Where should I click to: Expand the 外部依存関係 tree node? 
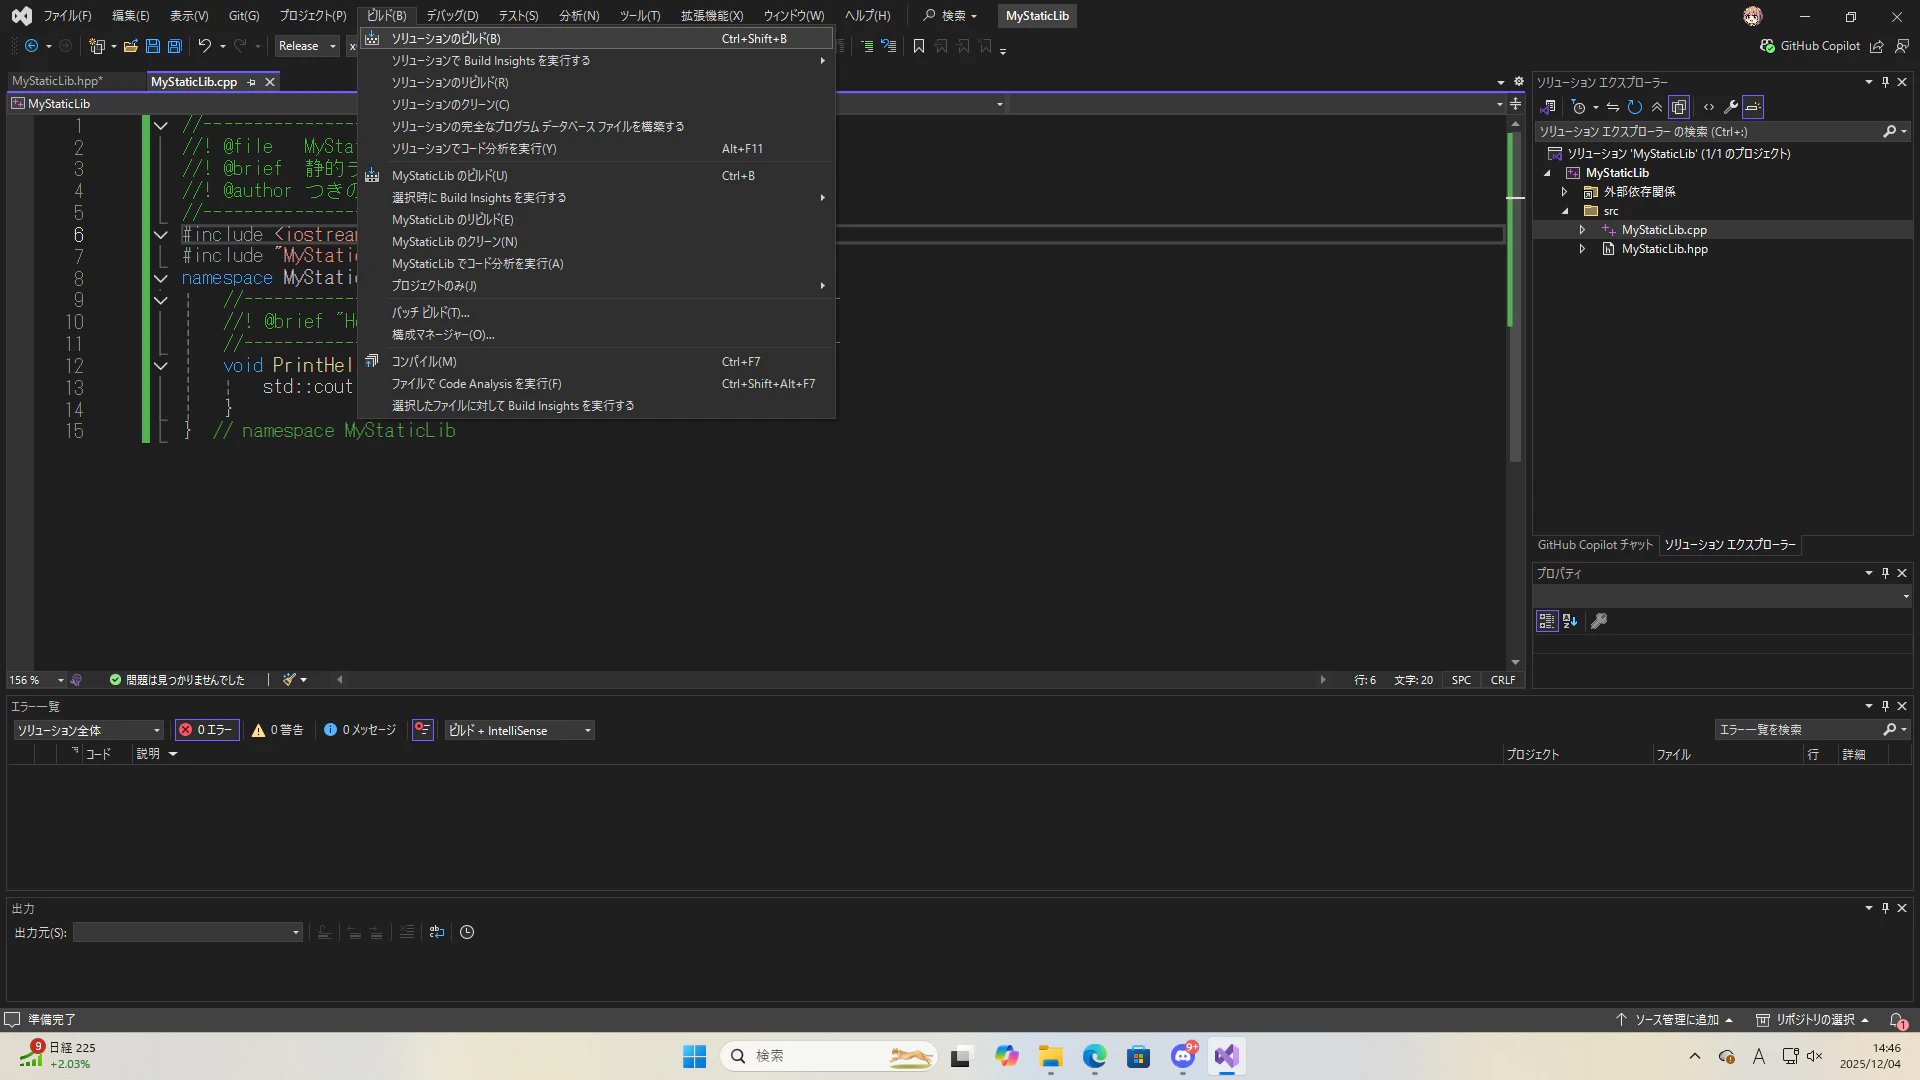pyautogui.click(x=1565, y=192)
